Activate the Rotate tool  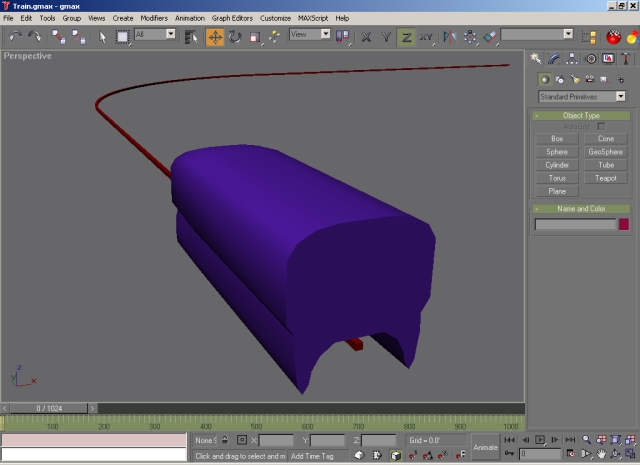pos(235,37)
